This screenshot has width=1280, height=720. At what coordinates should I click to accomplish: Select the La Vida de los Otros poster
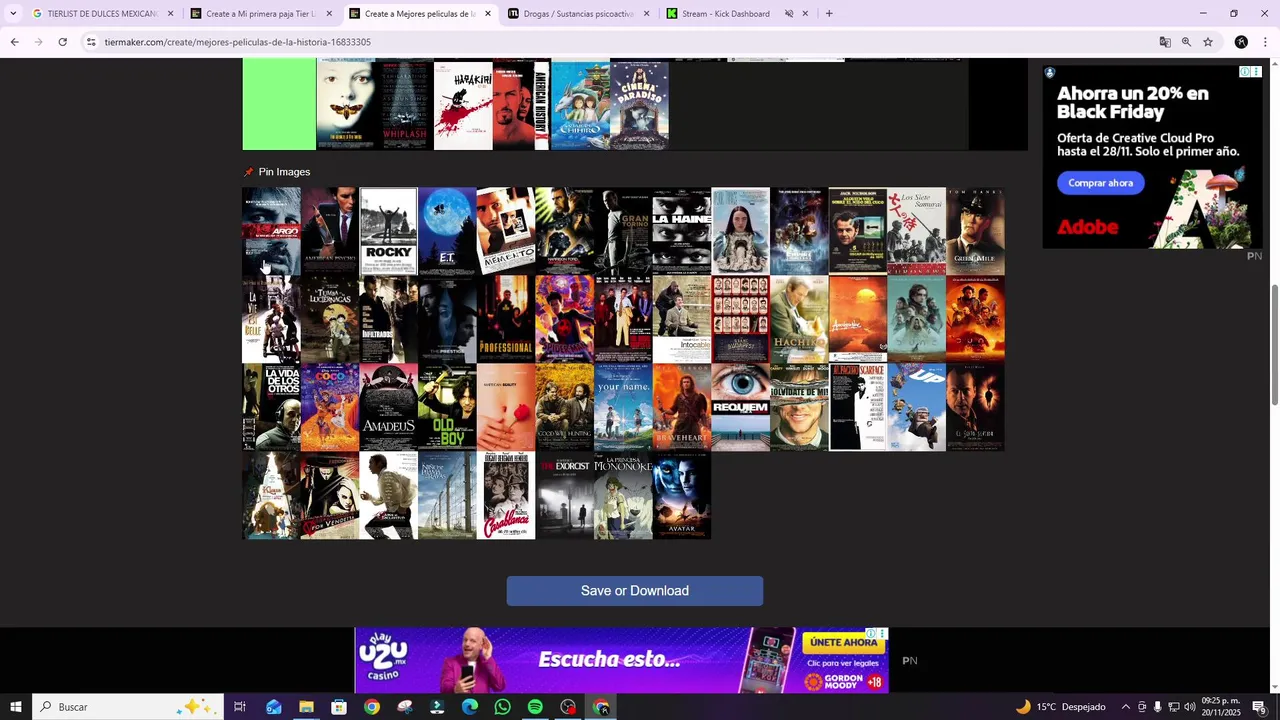tap(271, 407)
